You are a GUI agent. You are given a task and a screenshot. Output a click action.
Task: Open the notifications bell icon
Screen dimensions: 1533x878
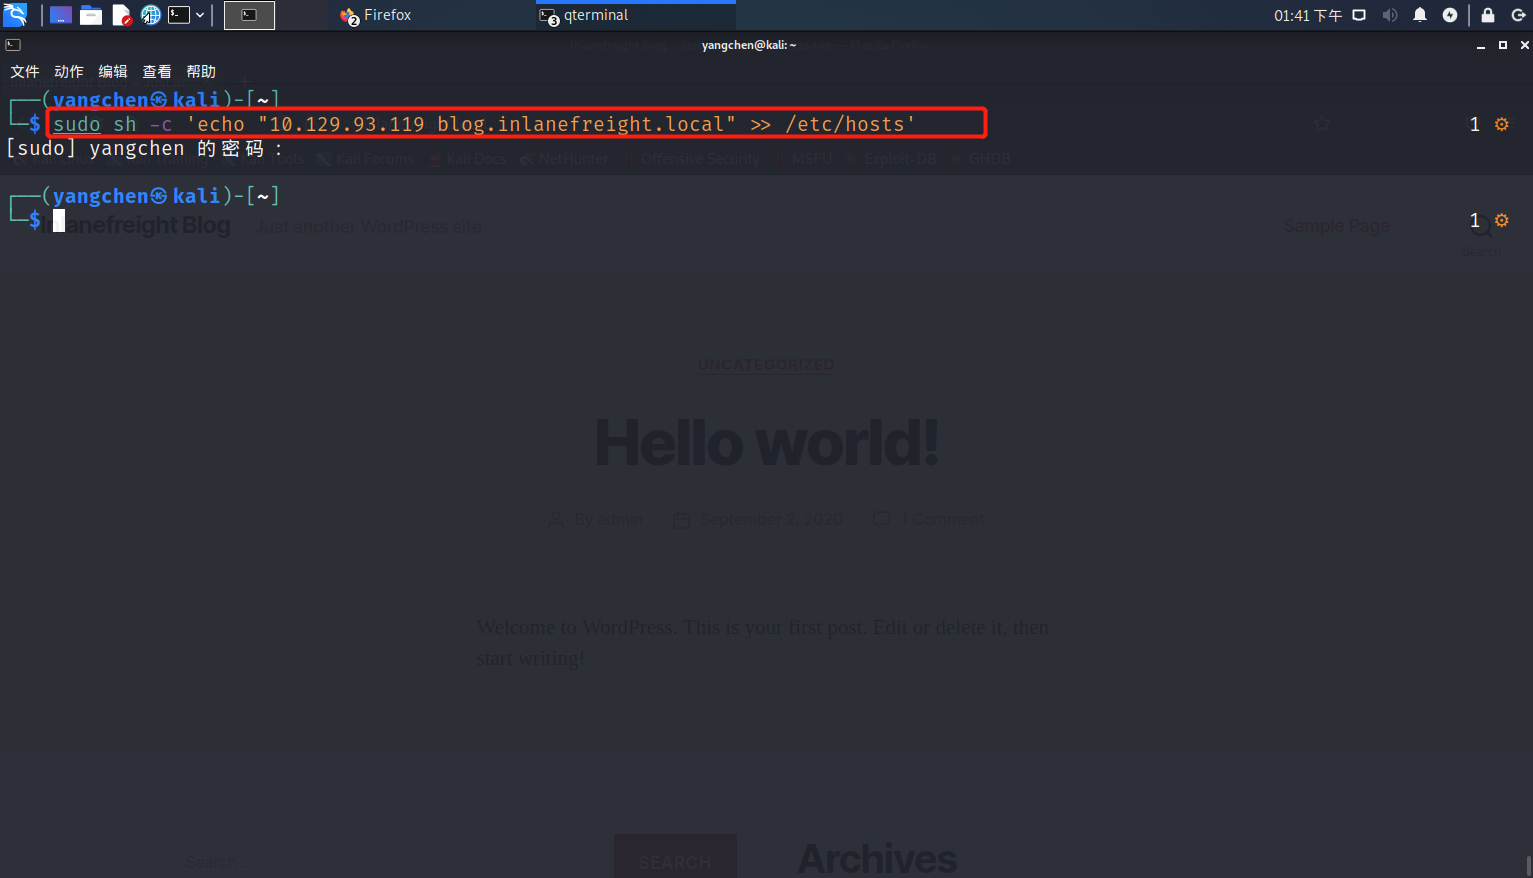click(x=1420, y=15)
